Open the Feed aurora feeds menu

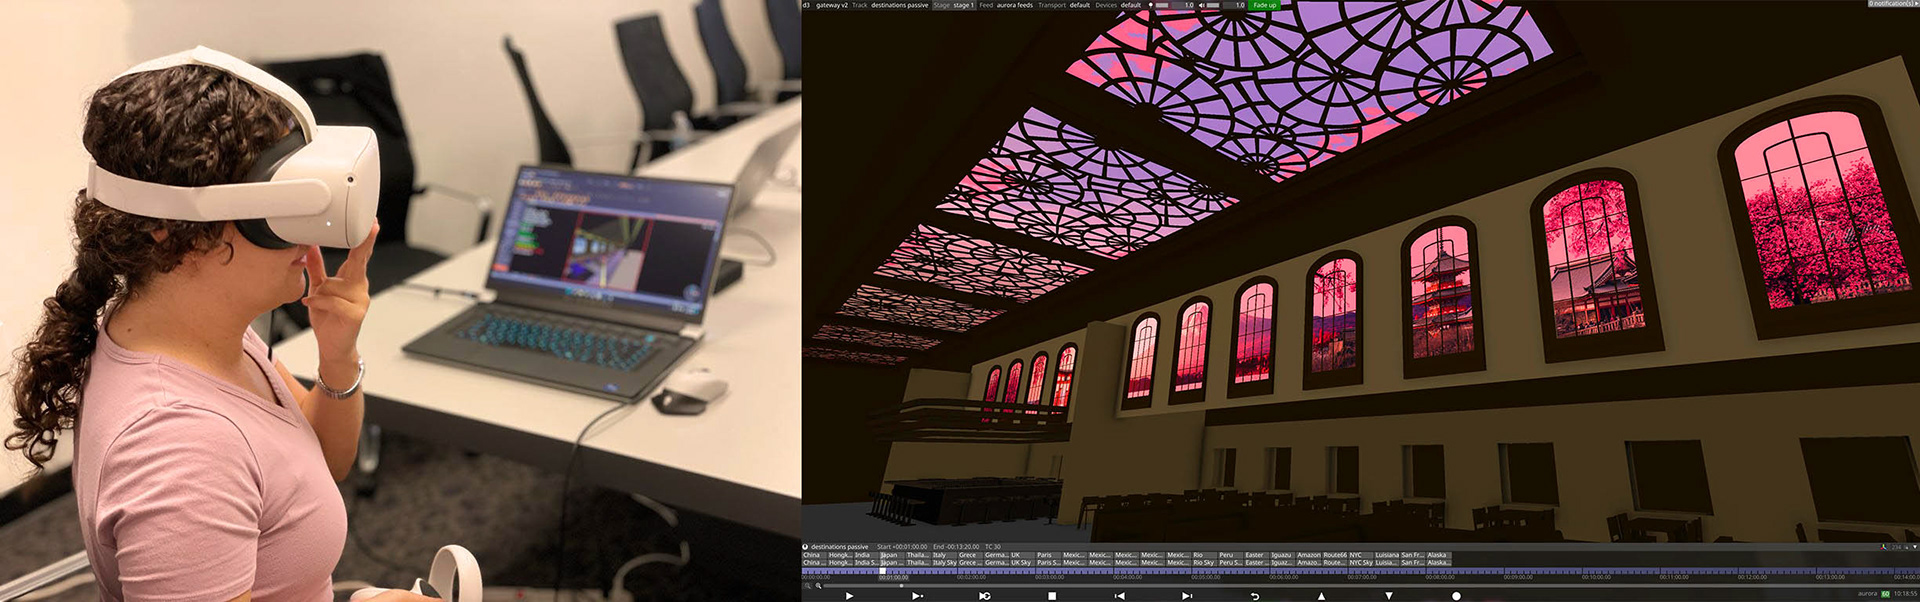tap(1006, 5)
